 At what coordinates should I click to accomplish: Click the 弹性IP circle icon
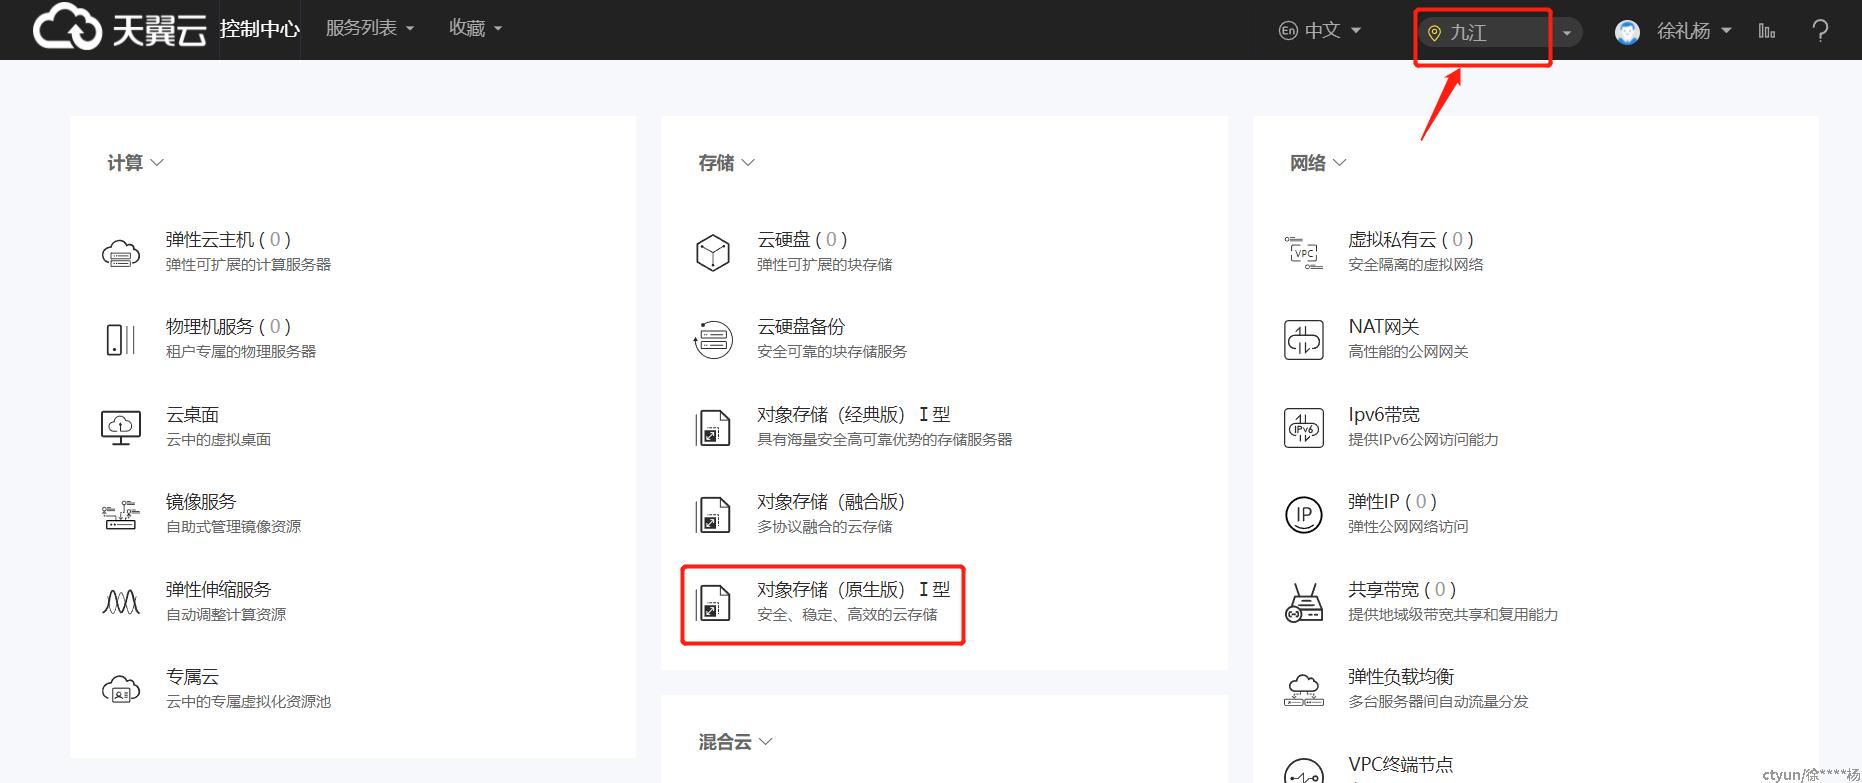tap(1304, 515)
